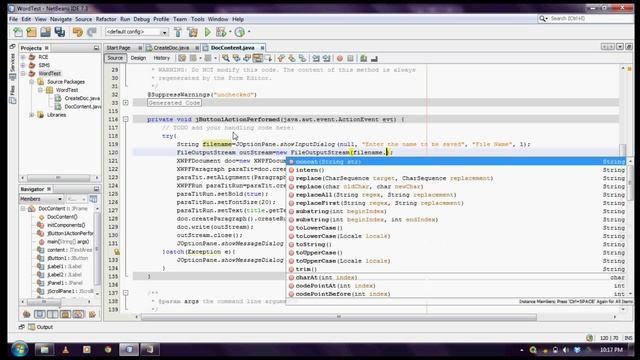Image resolution: width=640 pixels, height=360 pixels.
Task: Open the Files side tab
Action: coord(12,94)
